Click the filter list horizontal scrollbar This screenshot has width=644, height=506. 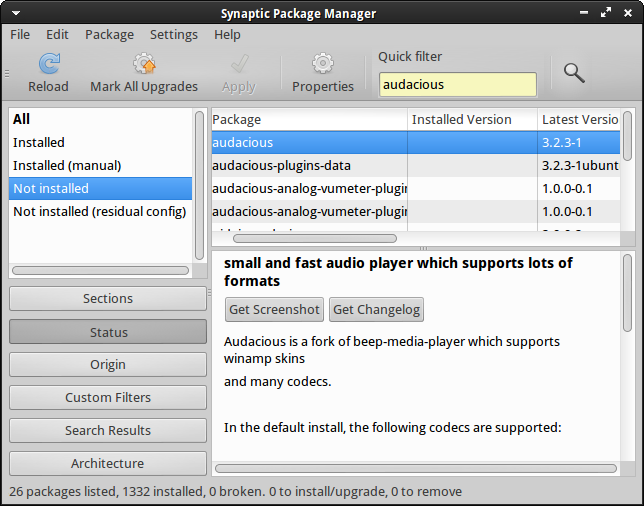100,271
